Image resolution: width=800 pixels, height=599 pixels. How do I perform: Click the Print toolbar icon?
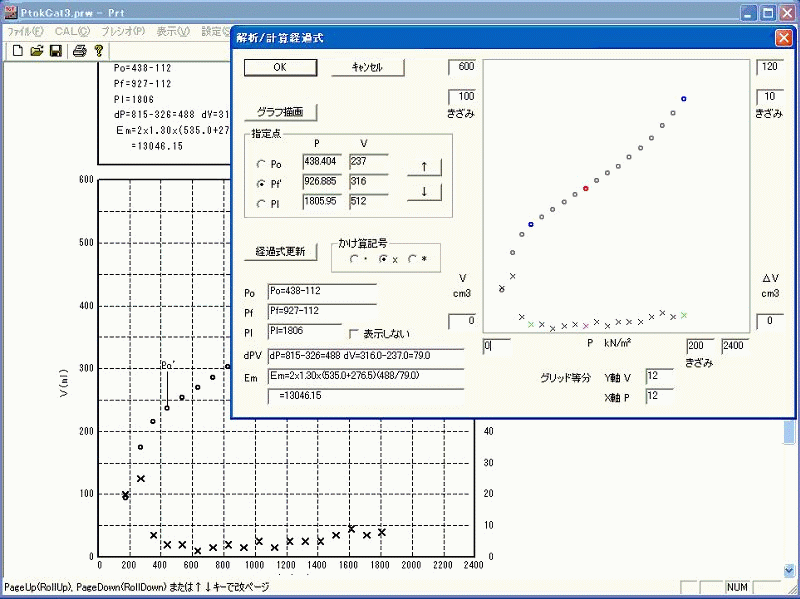[78, 50]
